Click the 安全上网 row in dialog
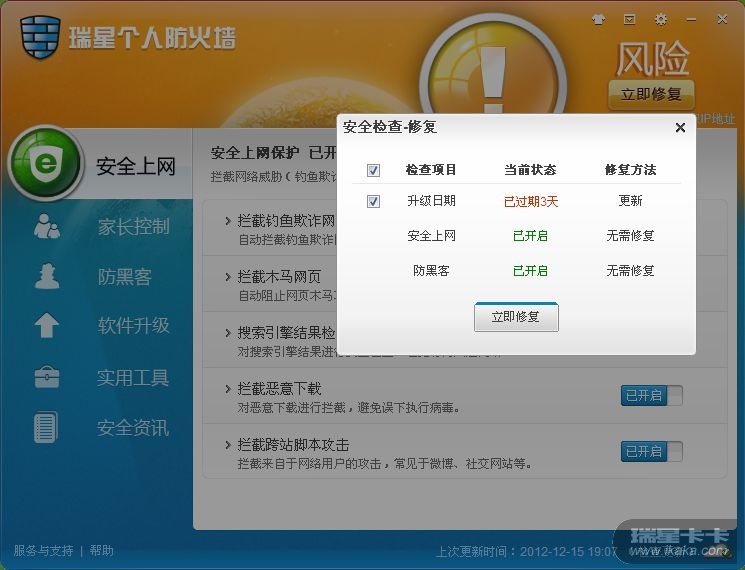The image size is (745, 570). (x=516, y=236)
